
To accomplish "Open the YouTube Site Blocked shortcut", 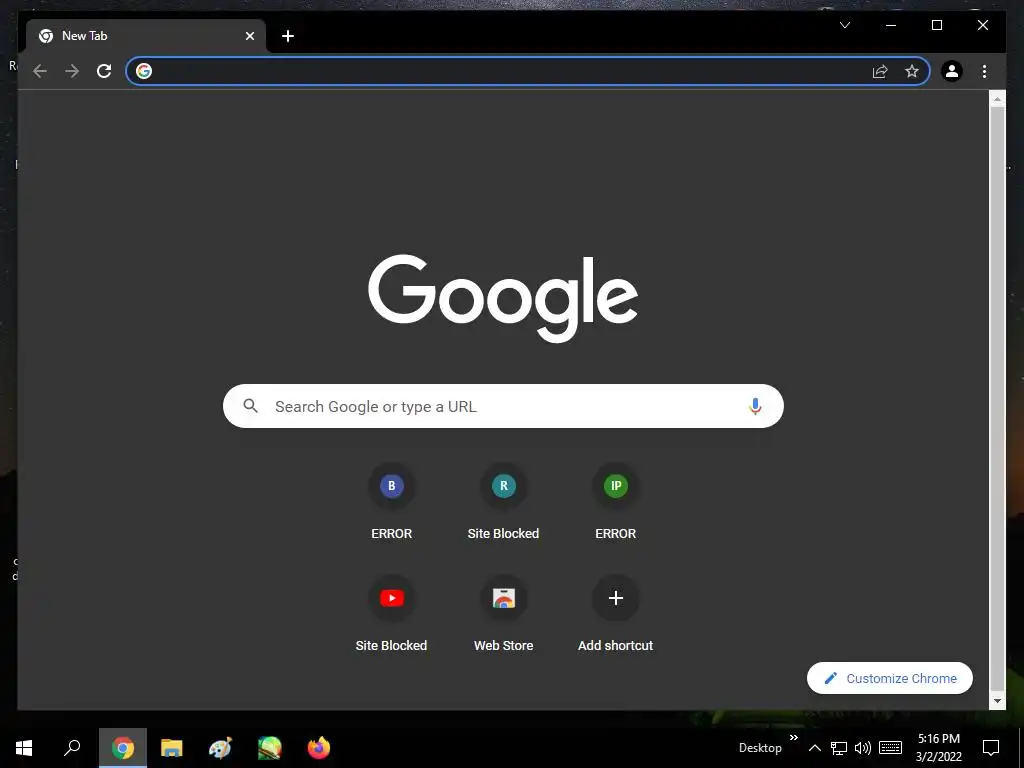I will coord(391,615).
